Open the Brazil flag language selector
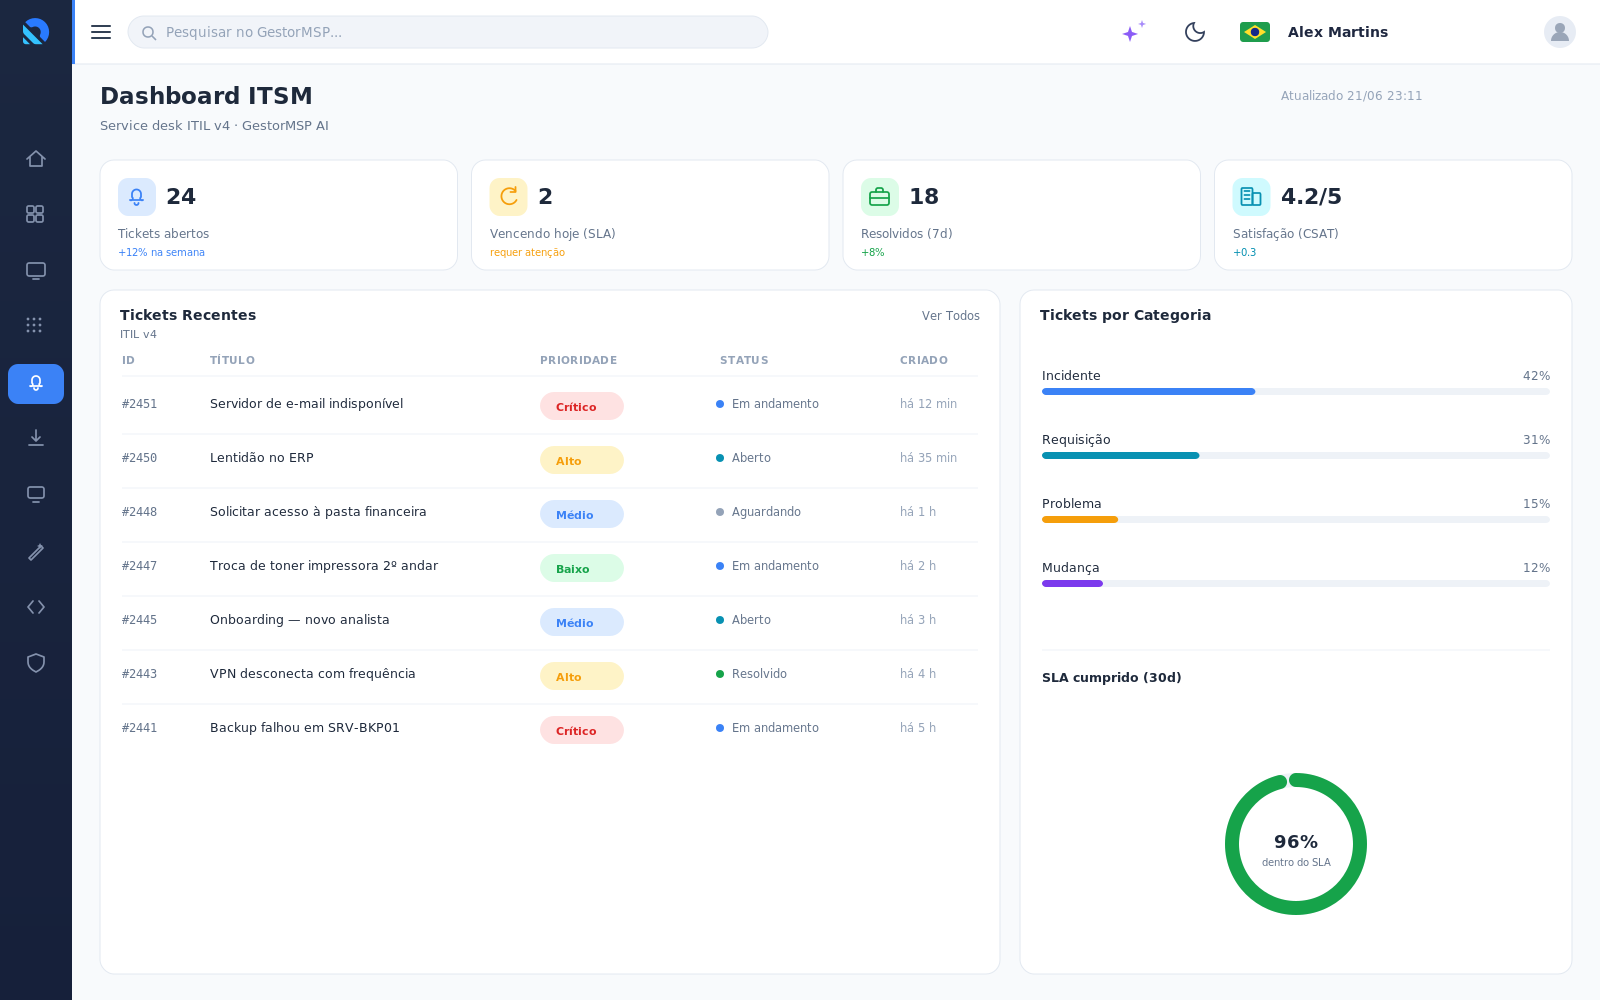The image size is (1600, 1000). (x=1255, y=32)
